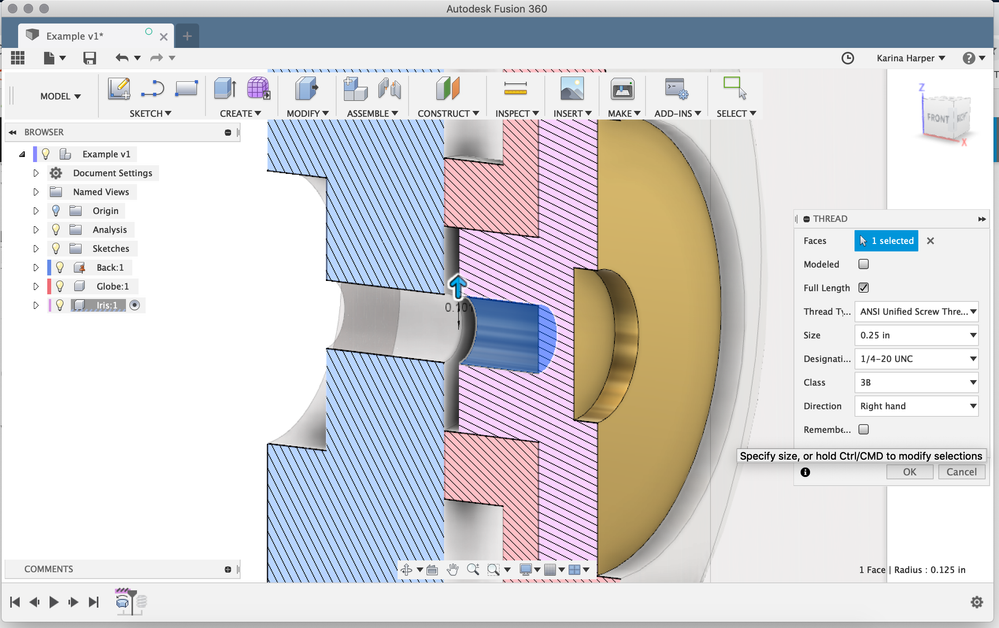Cancel the Thread dialog
999x628 pixels.
[x=961, y=472]
